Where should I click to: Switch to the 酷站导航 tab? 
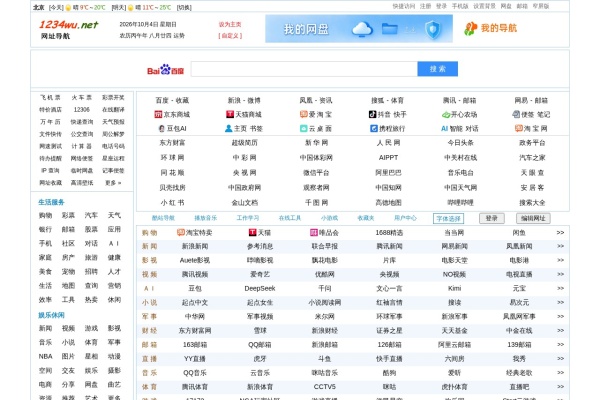(x=163, y=218)
